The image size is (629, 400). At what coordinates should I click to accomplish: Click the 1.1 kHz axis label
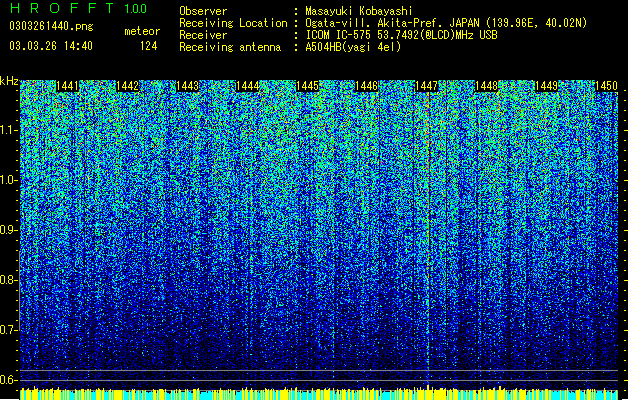pos(8,130)
